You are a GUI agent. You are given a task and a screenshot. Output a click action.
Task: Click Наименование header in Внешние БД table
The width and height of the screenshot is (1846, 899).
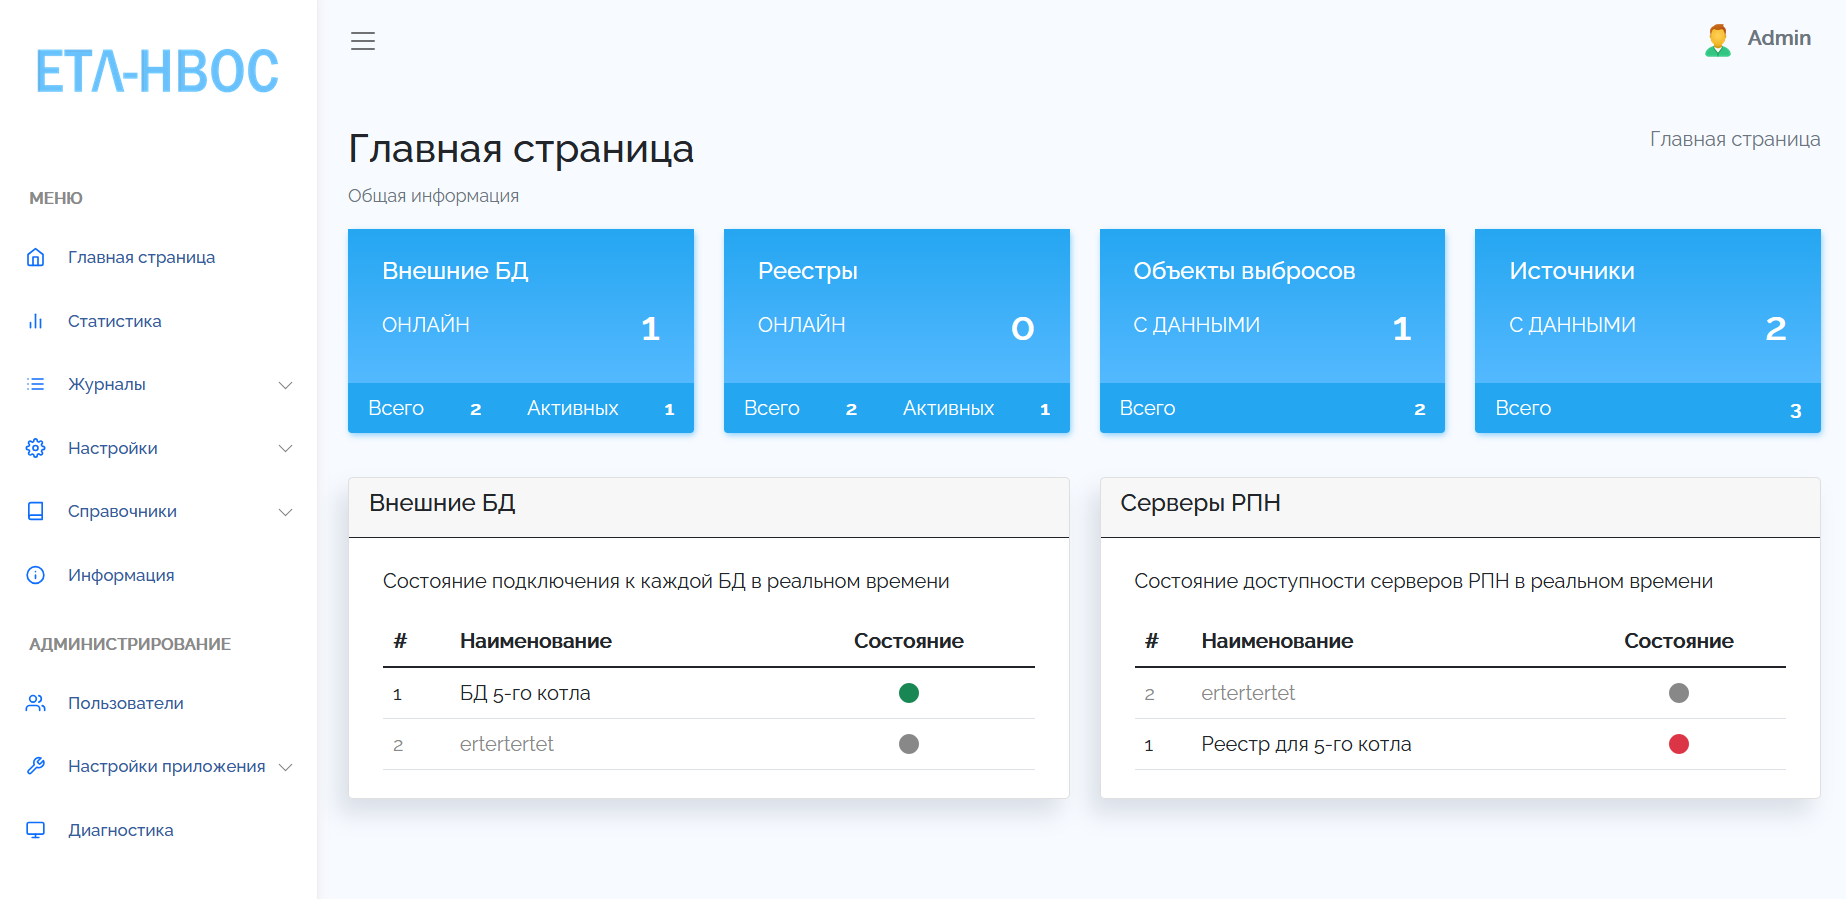coord(536,641)
